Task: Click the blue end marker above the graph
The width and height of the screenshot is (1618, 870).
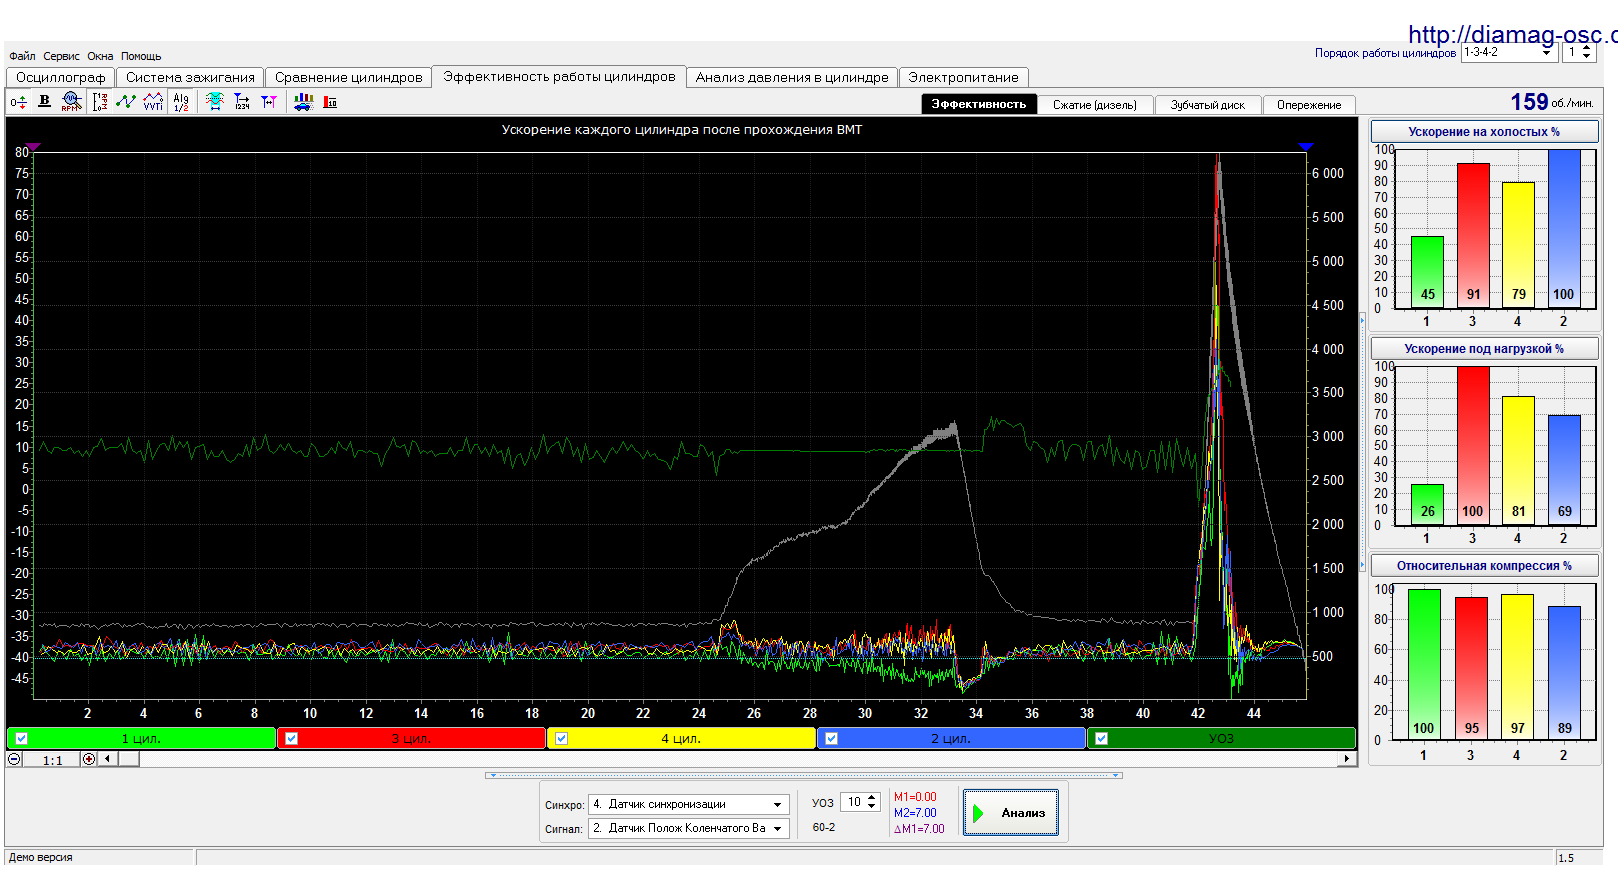Action: coord(1305,147)
